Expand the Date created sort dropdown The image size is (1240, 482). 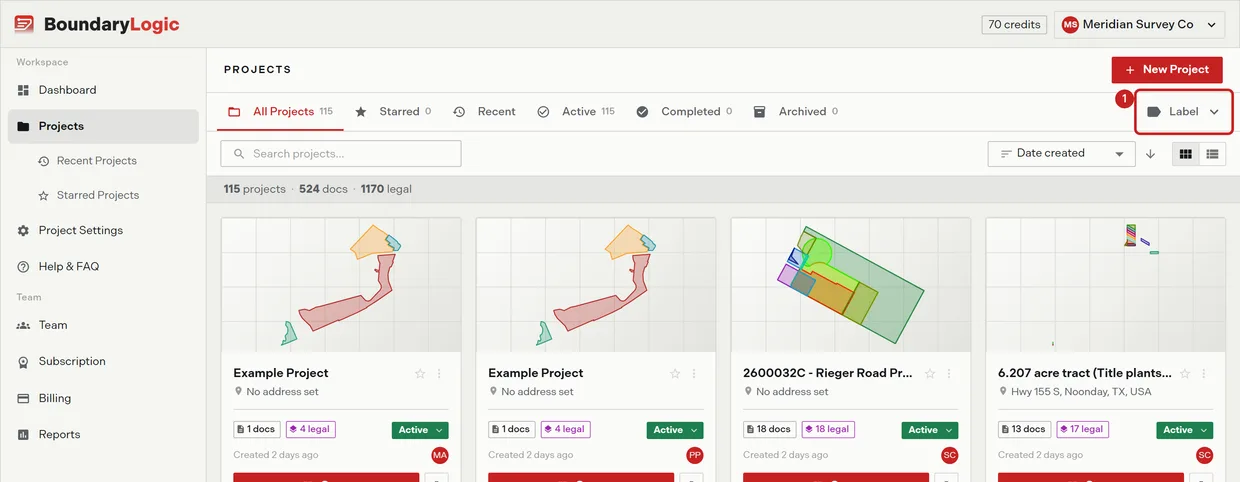1062,154
